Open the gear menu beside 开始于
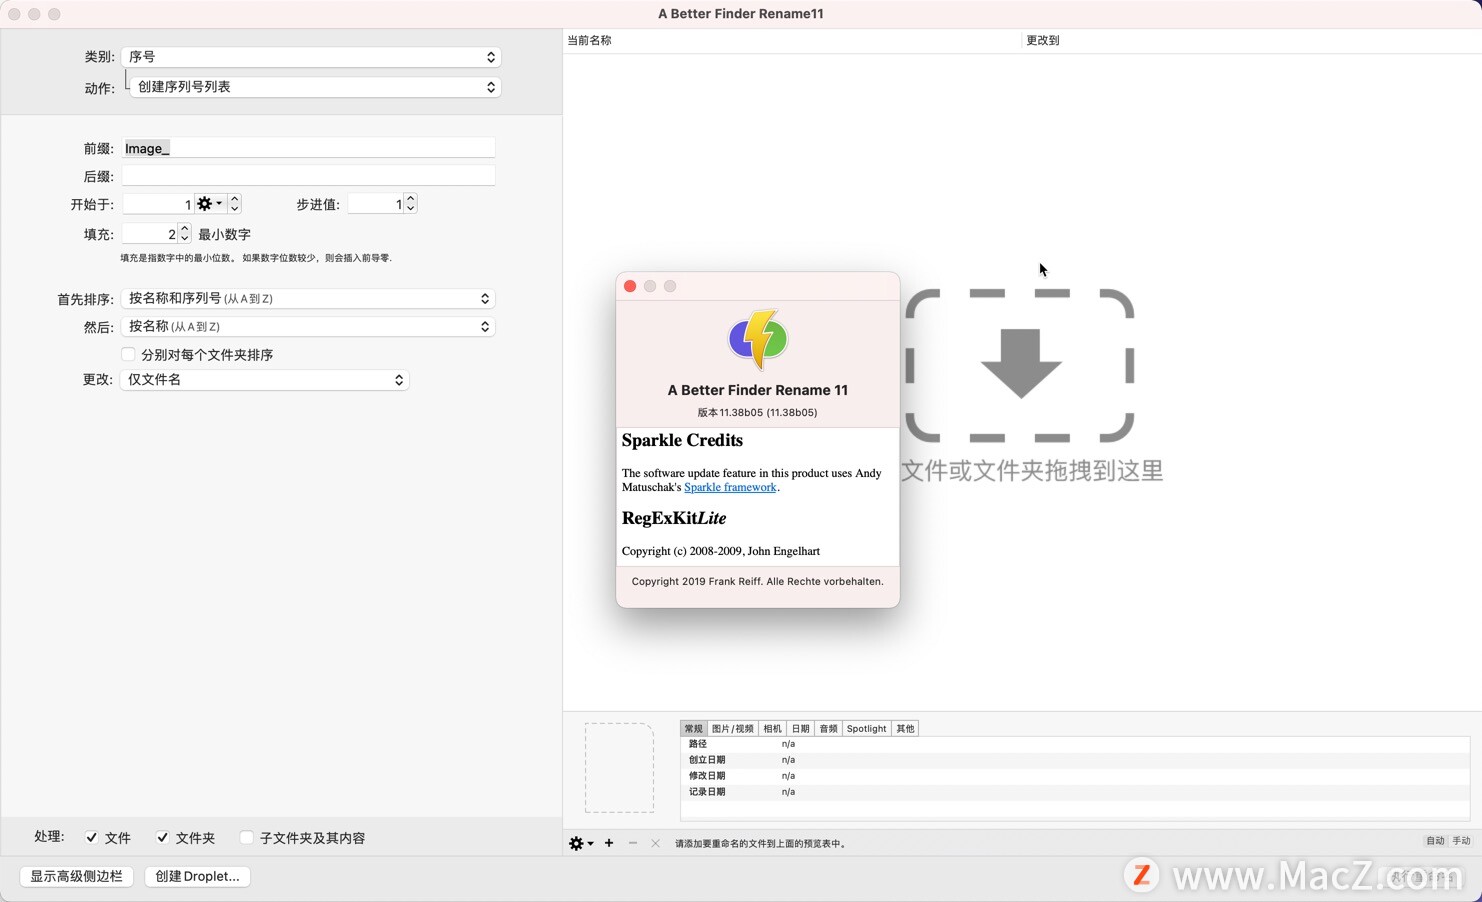Viewport: 1482px width, 902px height. point(210,204)
